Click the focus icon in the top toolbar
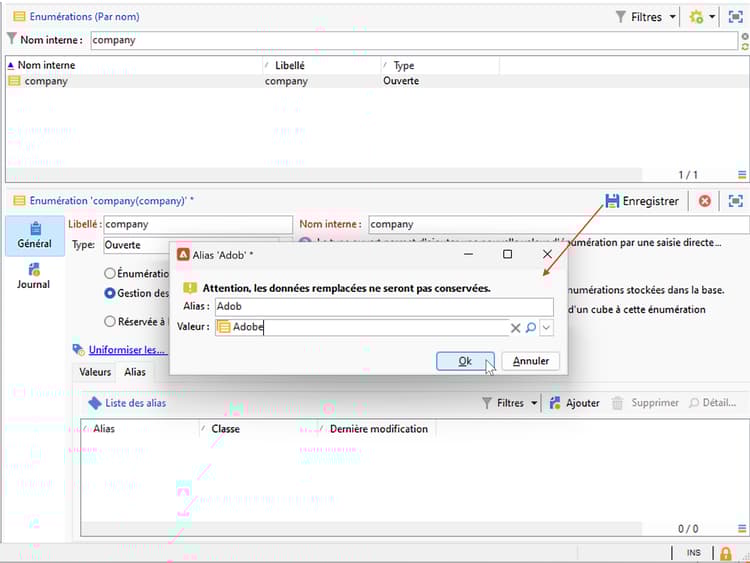Viewport: 750px width, 563px height. (x=736, y=17)
